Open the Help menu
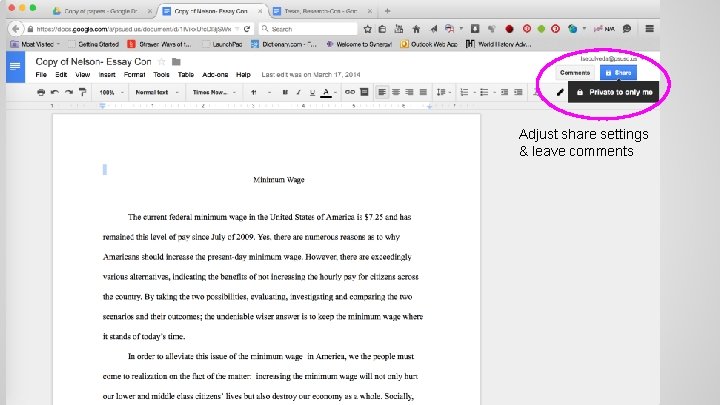Image resolution: width=720 pixels, height=405 pixels. pyautogui.click(x=243, y=74)
